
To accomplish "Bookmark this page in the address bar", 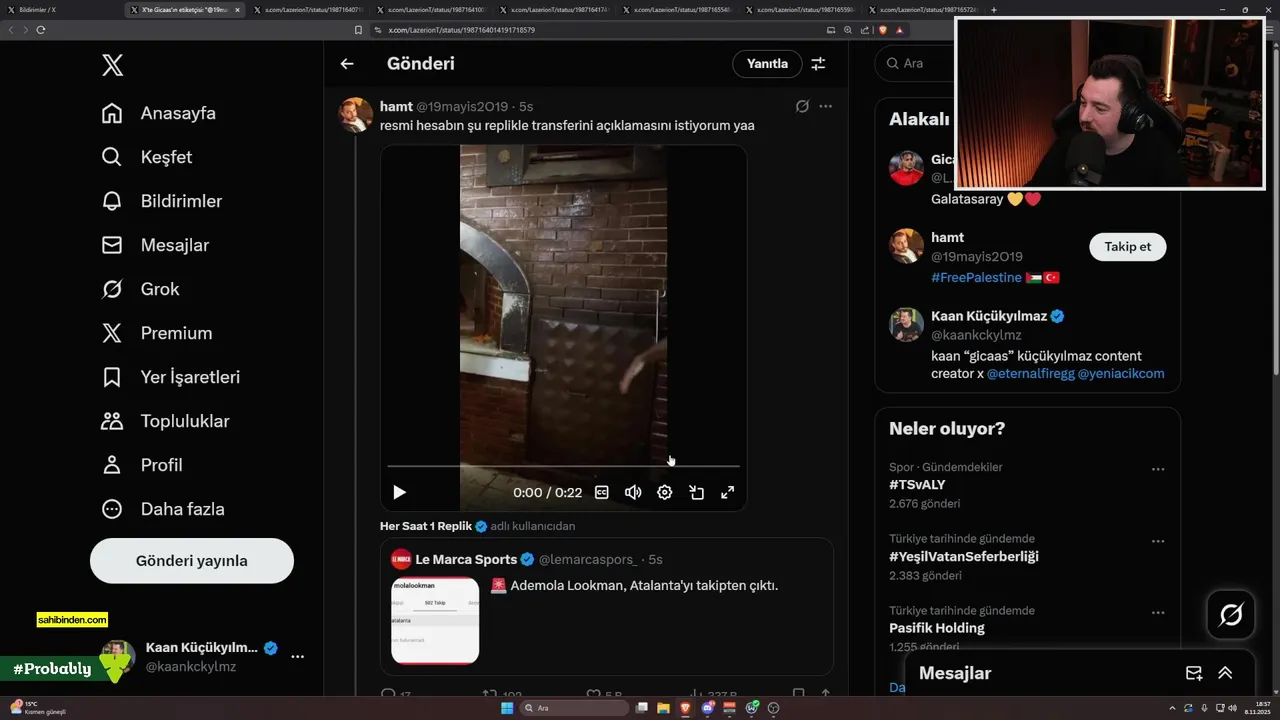I will point(358,30).
